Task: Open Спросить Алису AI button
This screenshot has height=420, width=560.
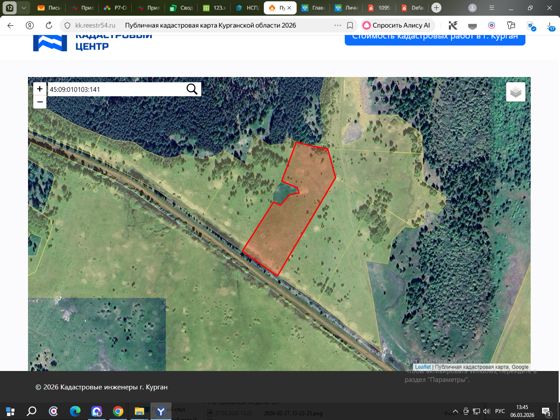Action: 397,25
